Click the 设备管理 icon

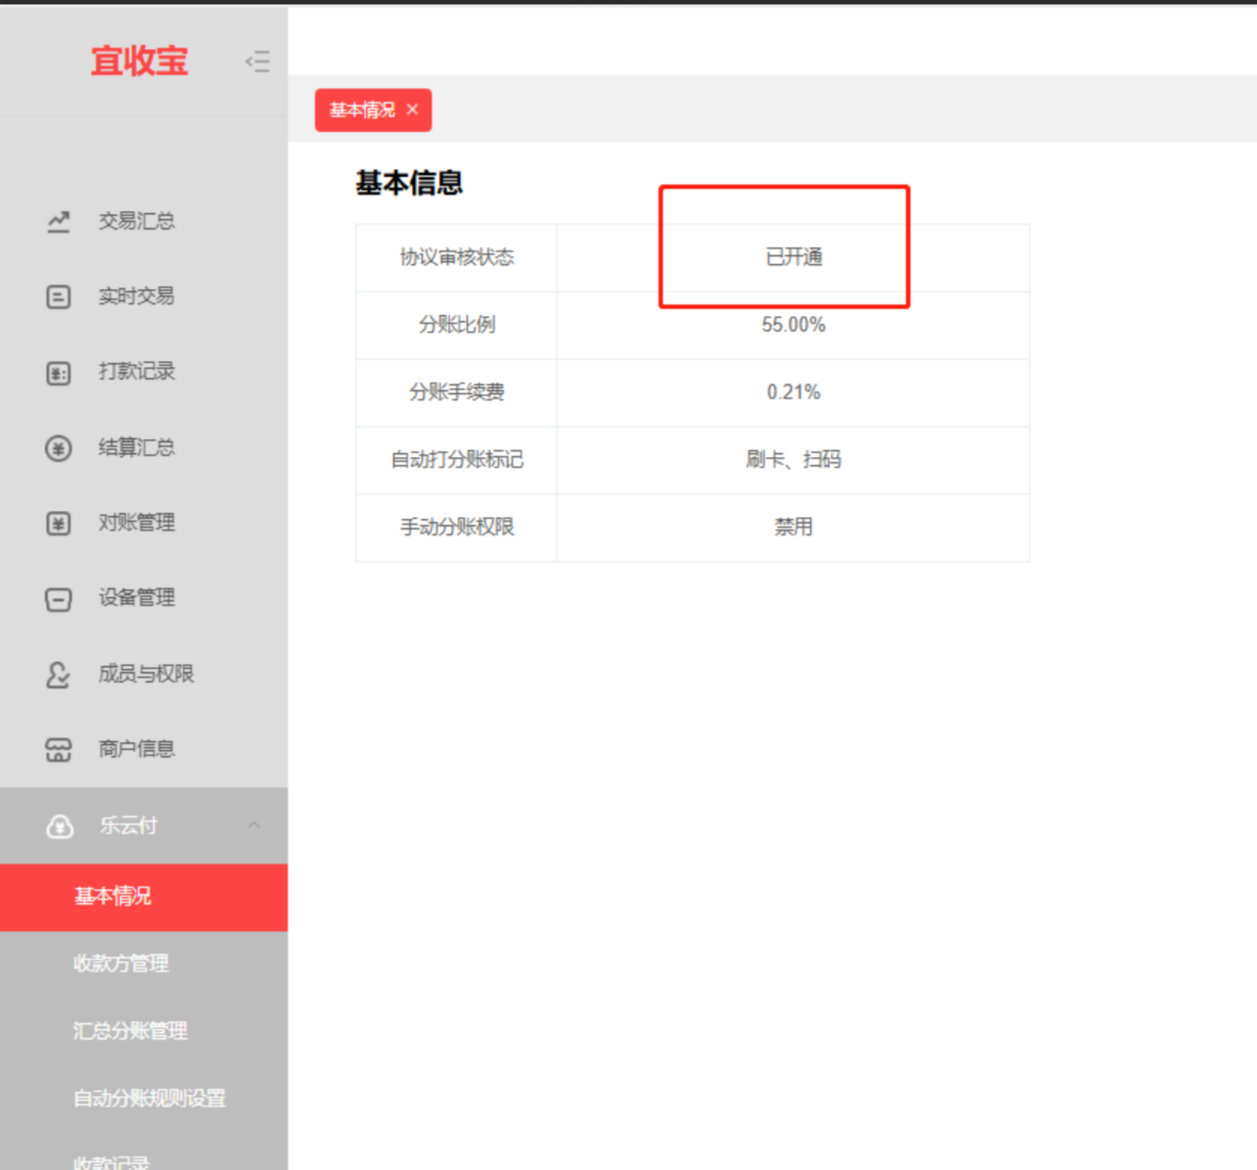pos(59,599)
